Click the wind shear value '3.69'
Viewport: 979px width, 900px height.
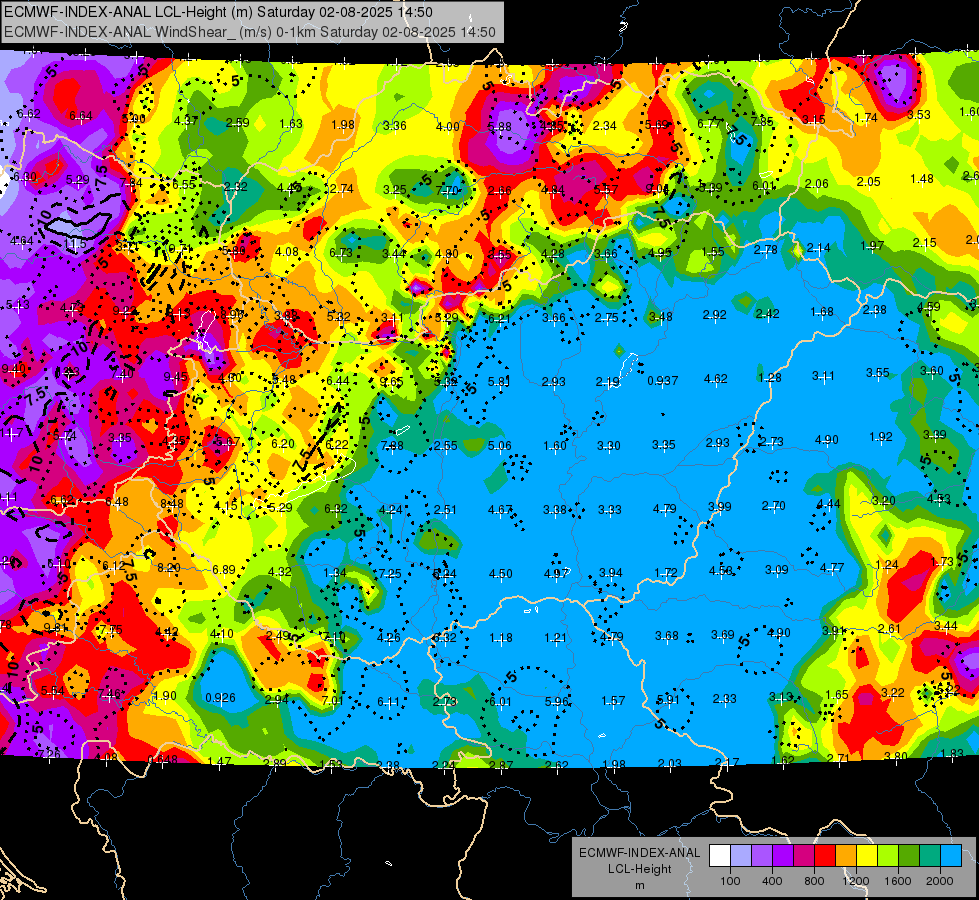pos(722,635)
